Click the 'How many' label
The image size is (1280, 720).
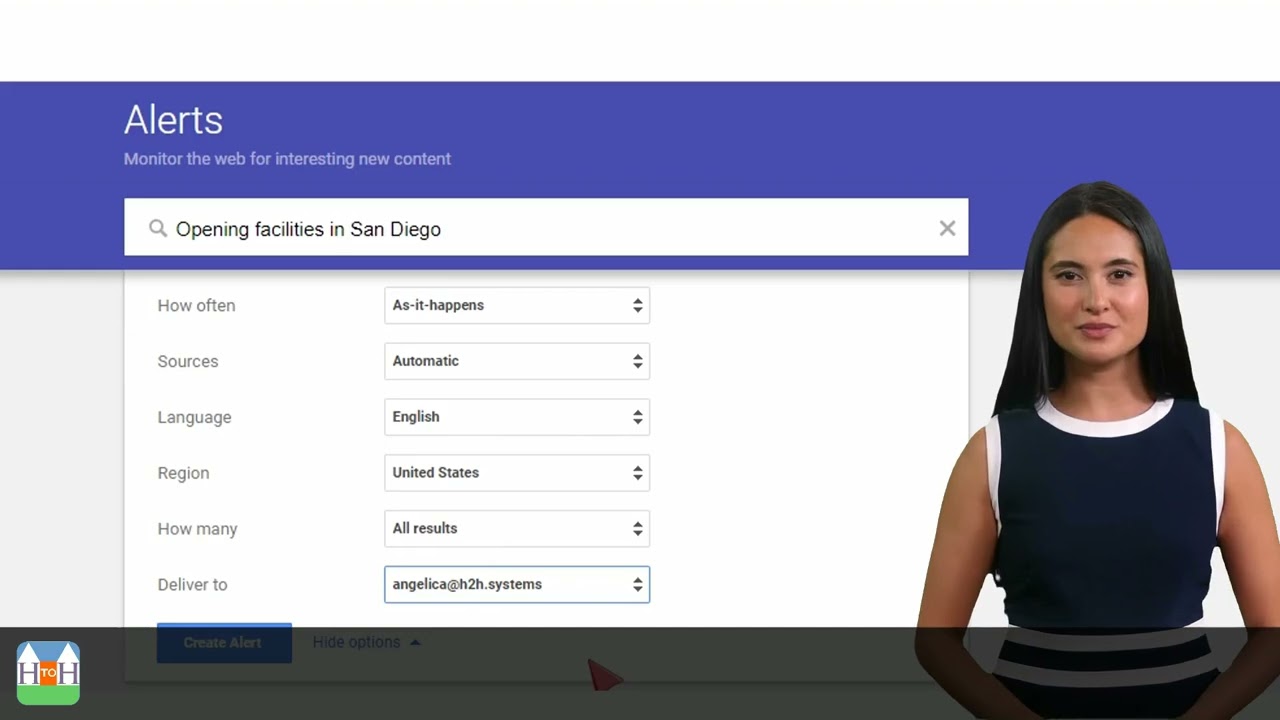[197, 529]
